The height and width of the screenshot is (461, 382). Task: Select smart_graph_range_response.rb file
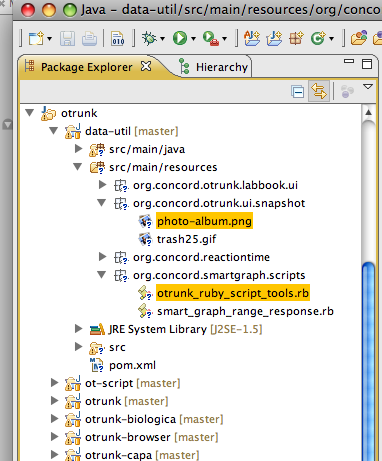[x=245, y=311]
